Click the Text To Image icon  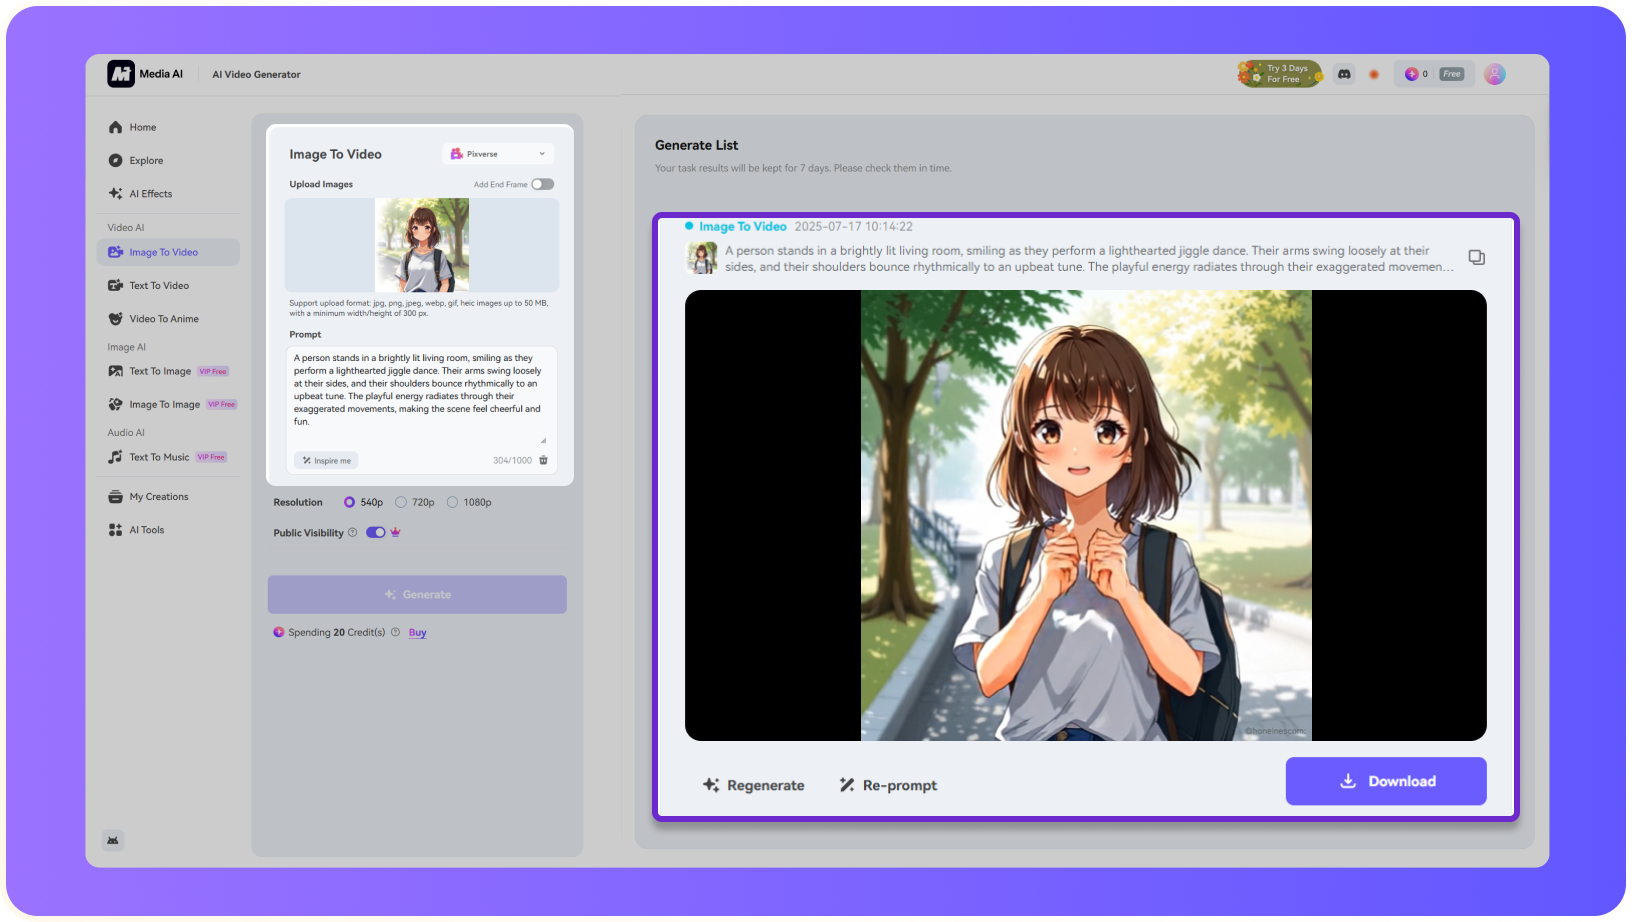point(115,371)
